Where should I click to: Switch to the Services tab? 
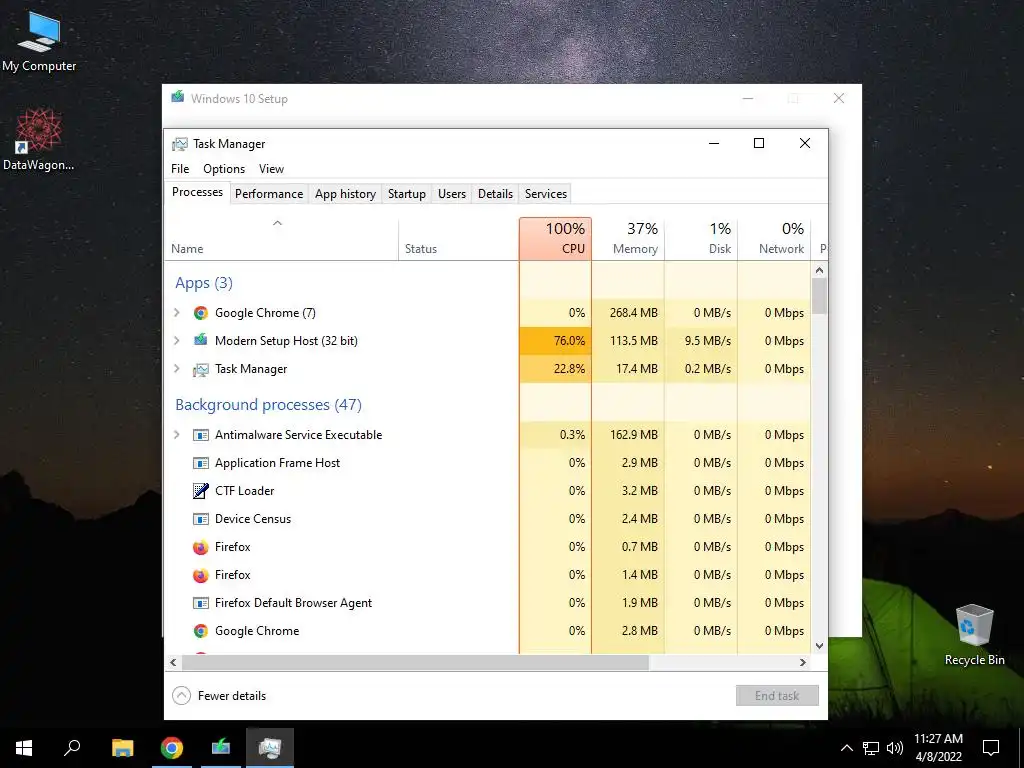coord(546,194)
